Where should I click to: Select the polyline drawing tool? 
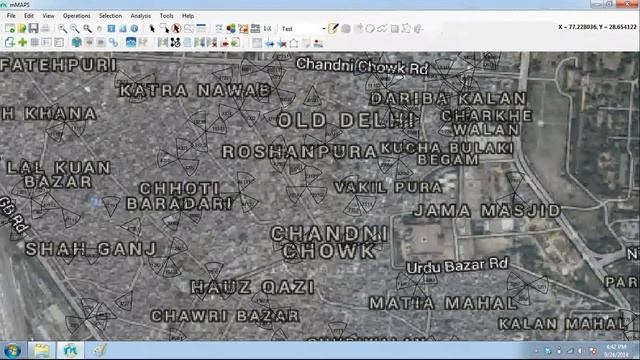[382, 29]
